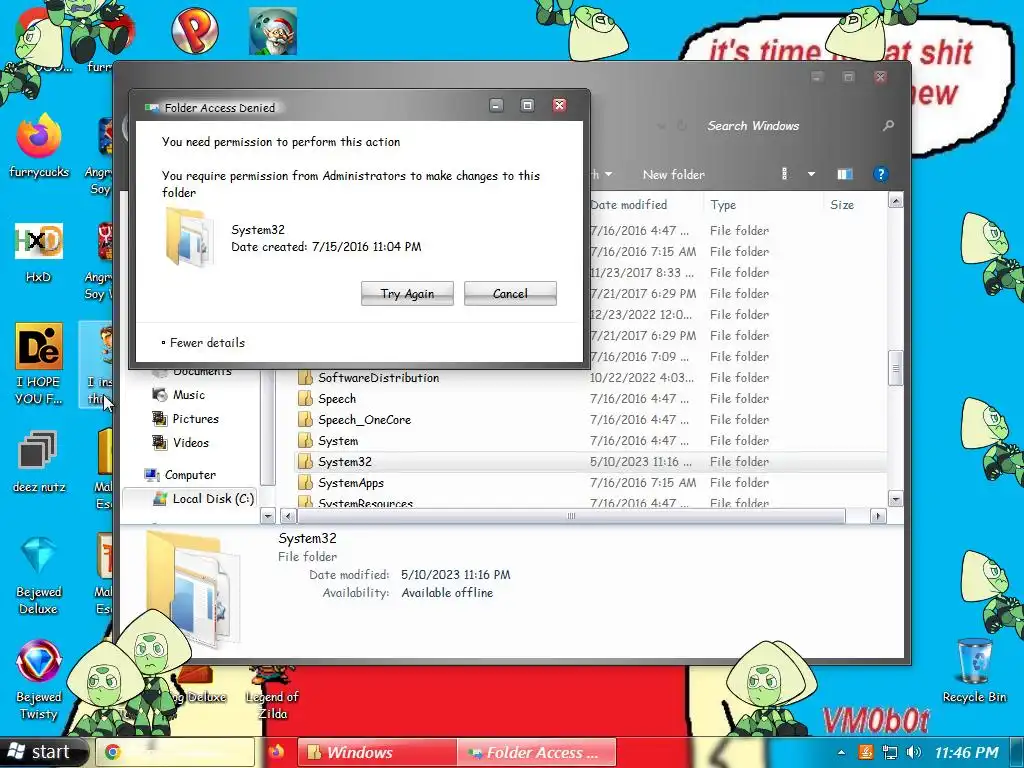This screenshot has height=768, width=1024.
Task: Click the large System32 preview folder thumbnail
Action: (194, 587)
